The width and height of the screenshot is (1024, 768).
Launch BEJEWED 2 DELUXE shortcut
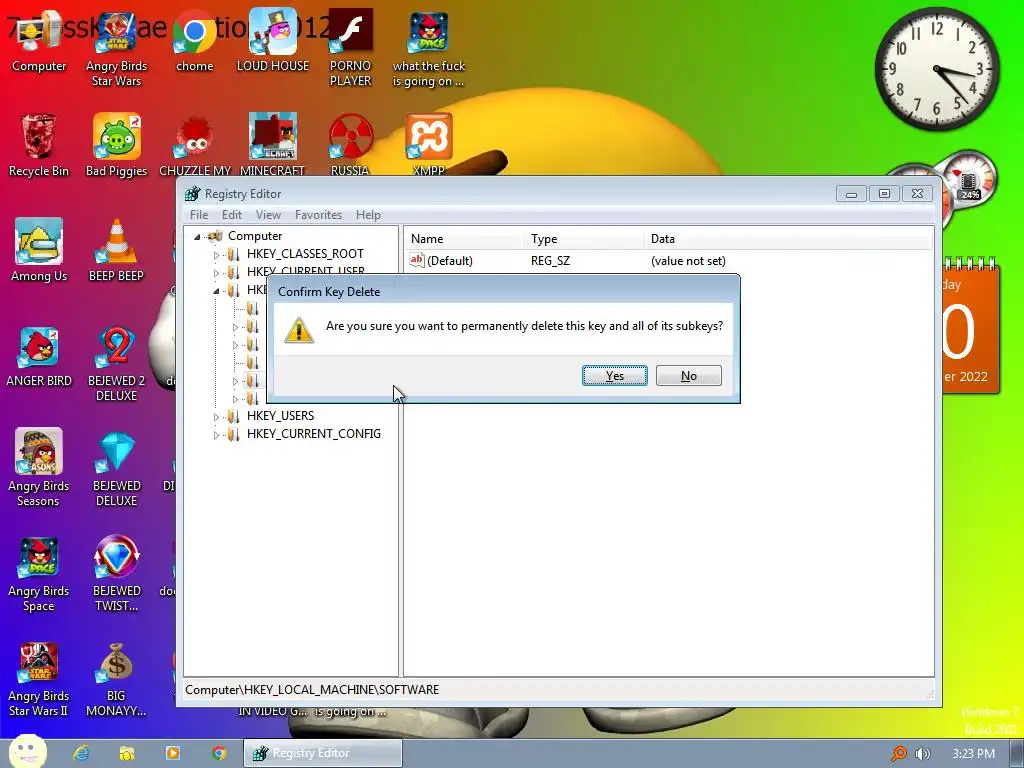116,364
